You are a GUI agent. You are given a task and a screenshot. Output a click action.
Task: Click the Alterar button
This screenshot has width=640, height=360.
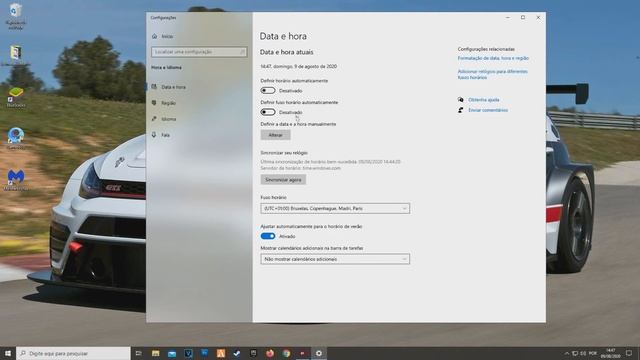pyautogui.click(x=276, y=135)
